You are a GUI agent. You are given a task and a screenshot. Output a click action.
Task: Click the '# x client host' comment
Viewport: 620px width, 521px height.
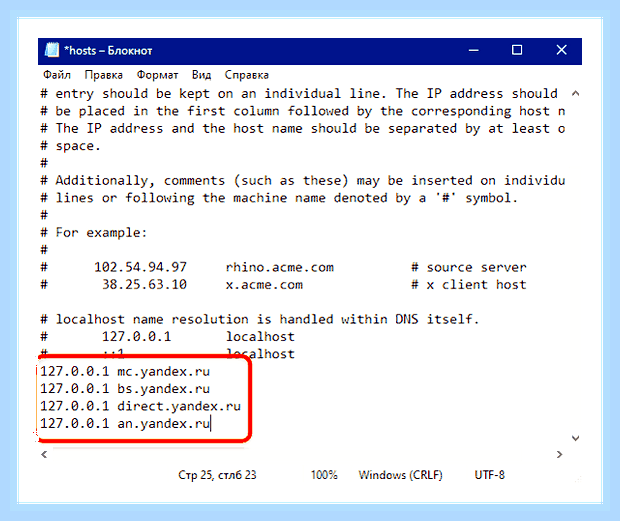pyautogui.click(x=469, y=285)
